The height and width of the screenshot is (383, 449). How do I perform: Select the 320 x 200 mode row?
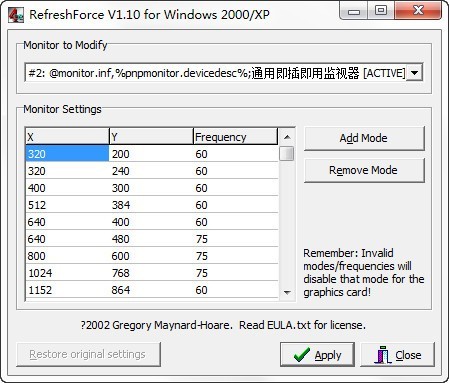pyautogui.click(x=152, y=154)
